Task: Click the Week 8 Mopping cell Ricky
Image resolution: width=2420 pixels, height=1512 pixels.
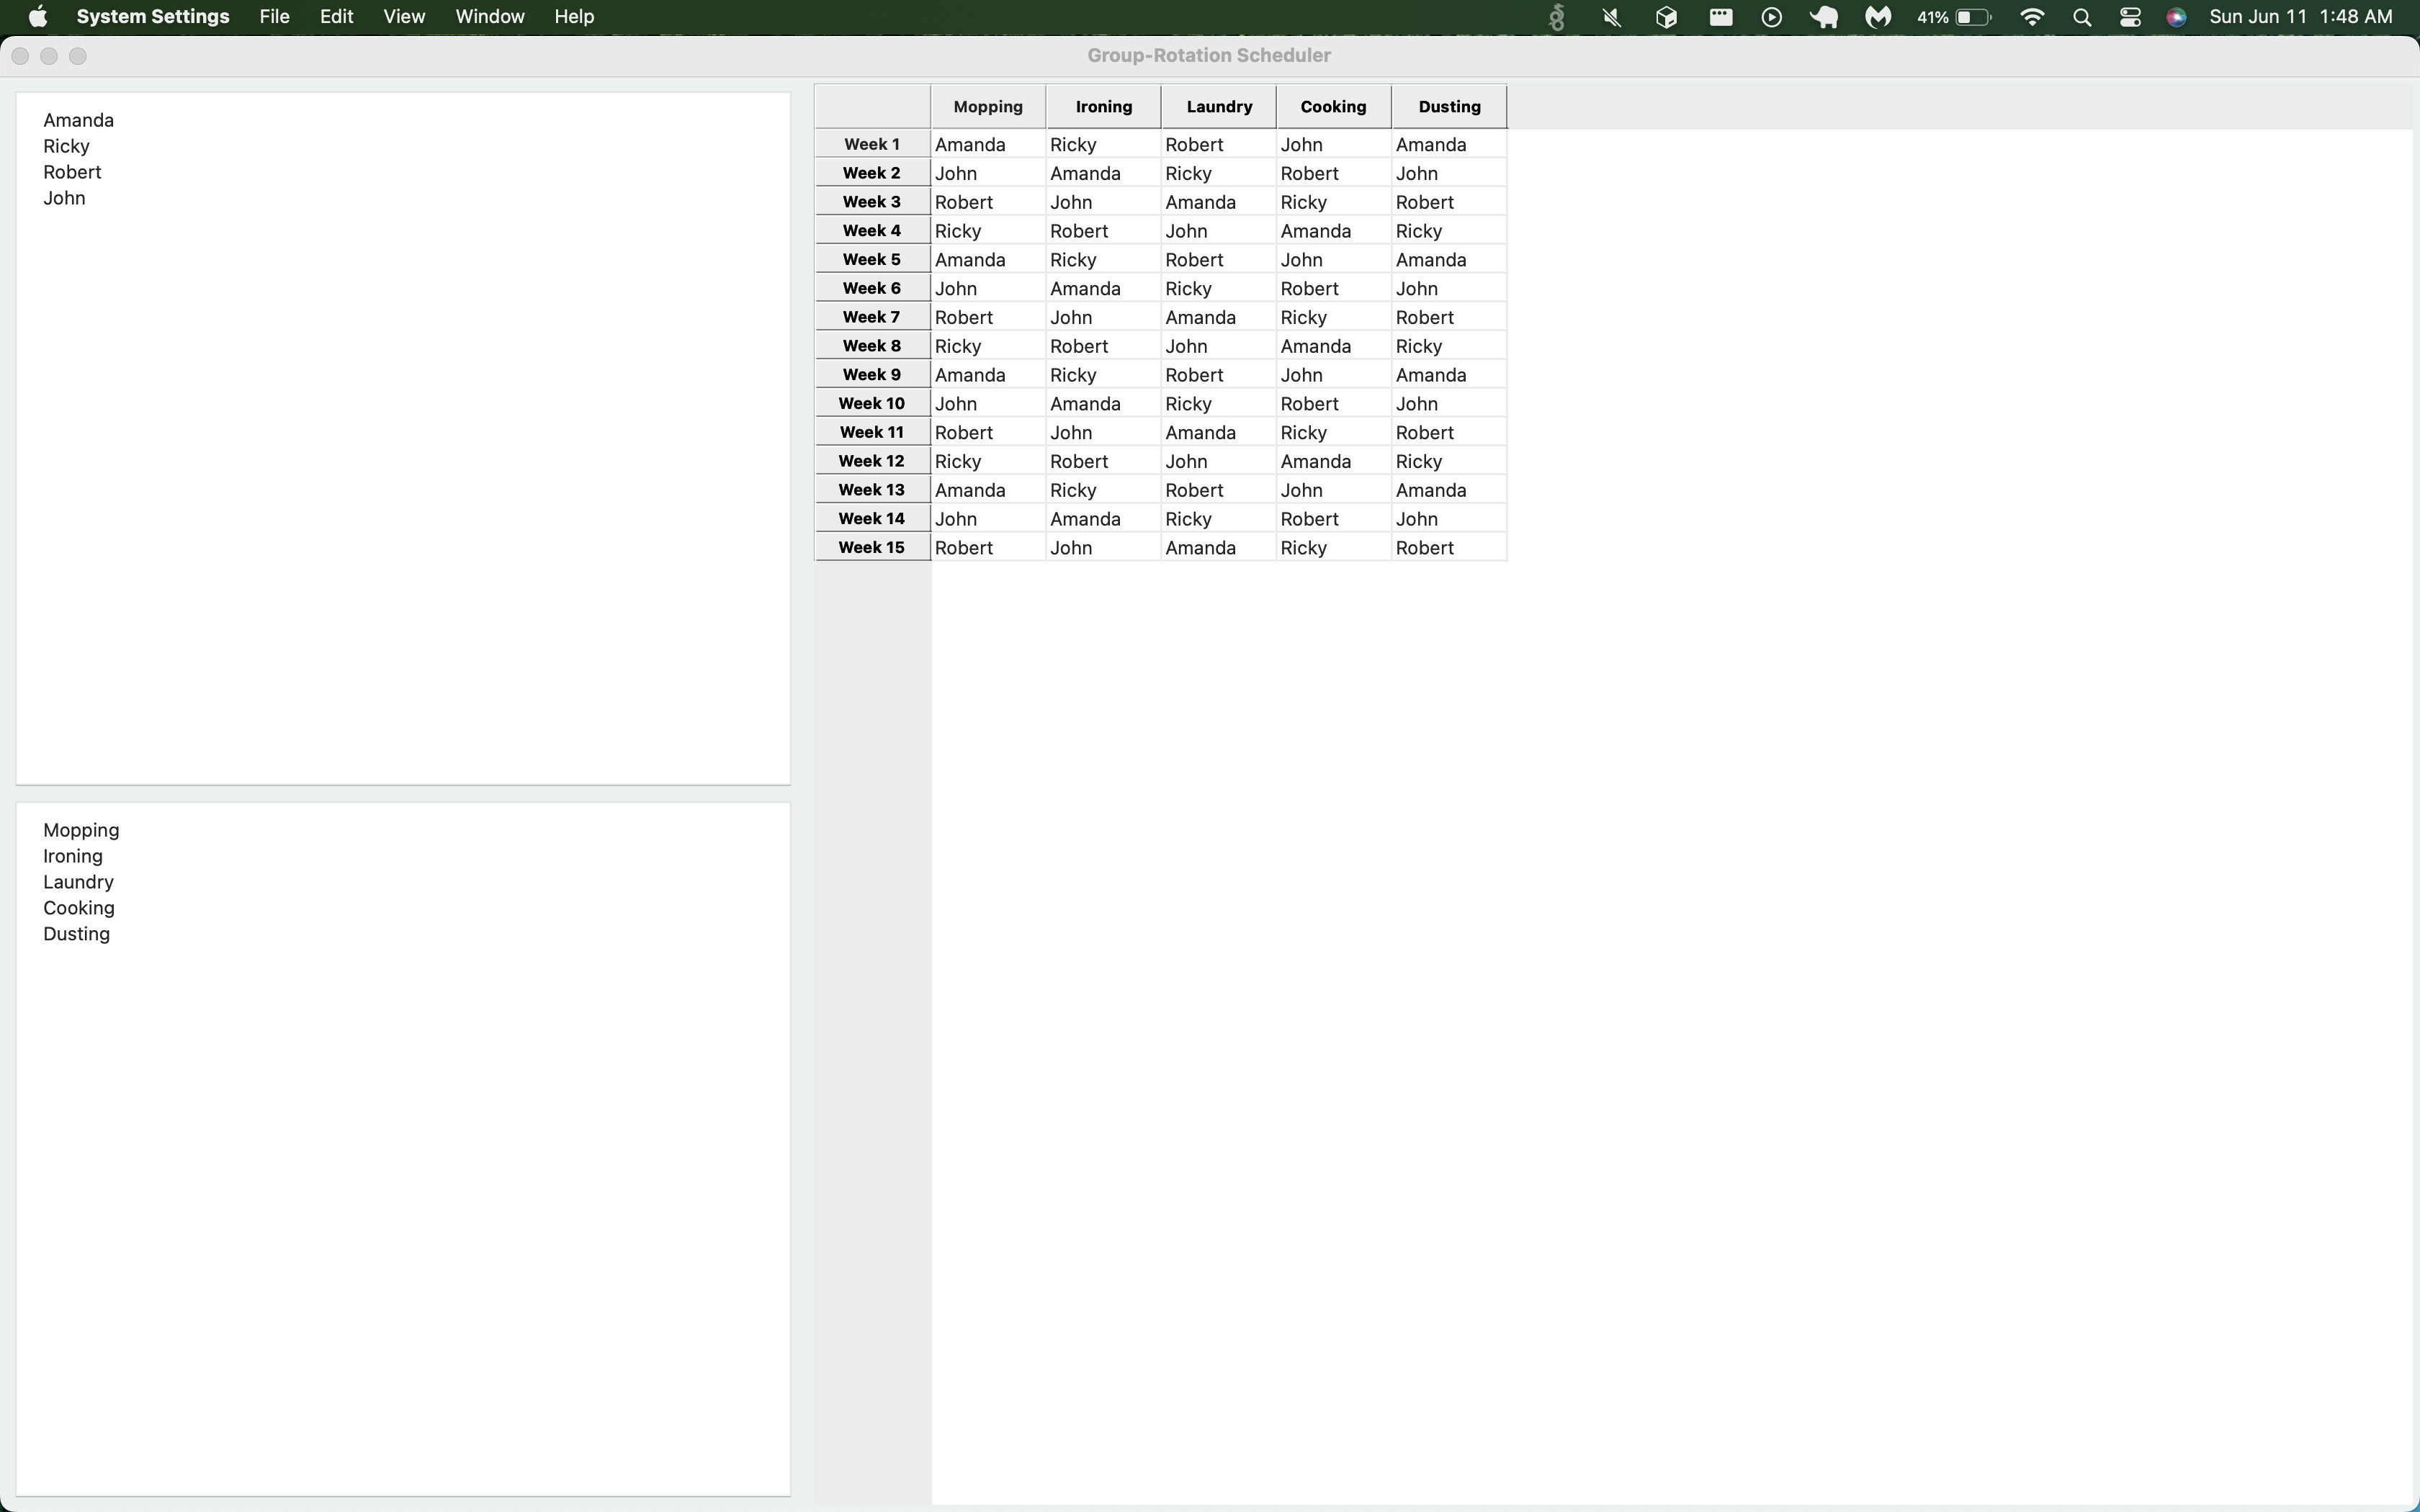Action: coord(988,347)
